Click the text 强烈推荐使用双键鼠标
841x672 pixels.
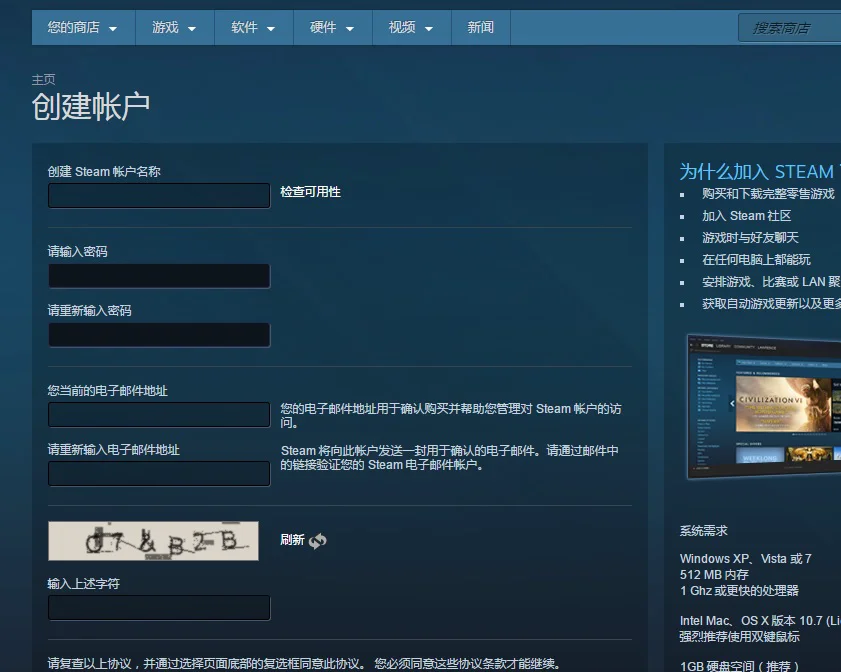point(739,637)
